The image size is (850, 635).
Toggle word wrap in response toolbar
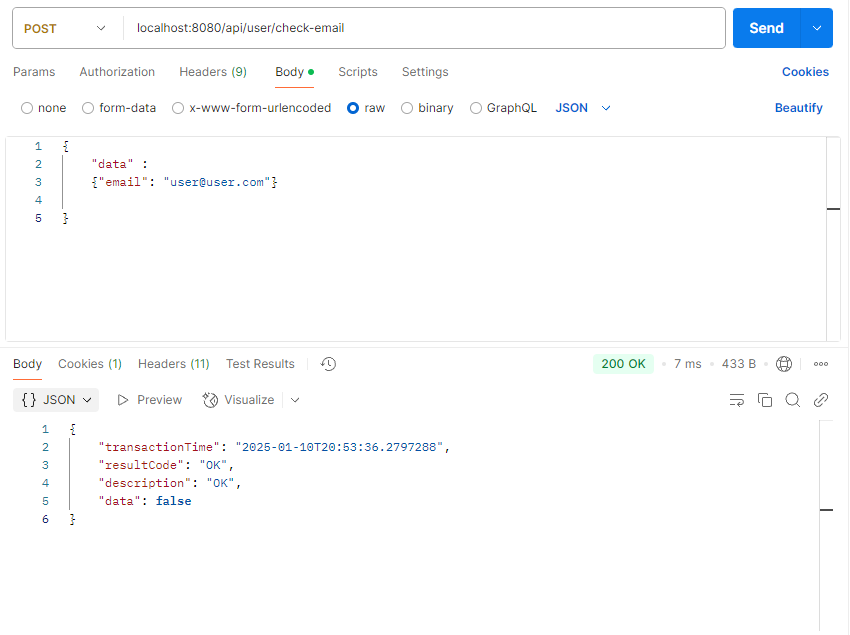(737, 400)
